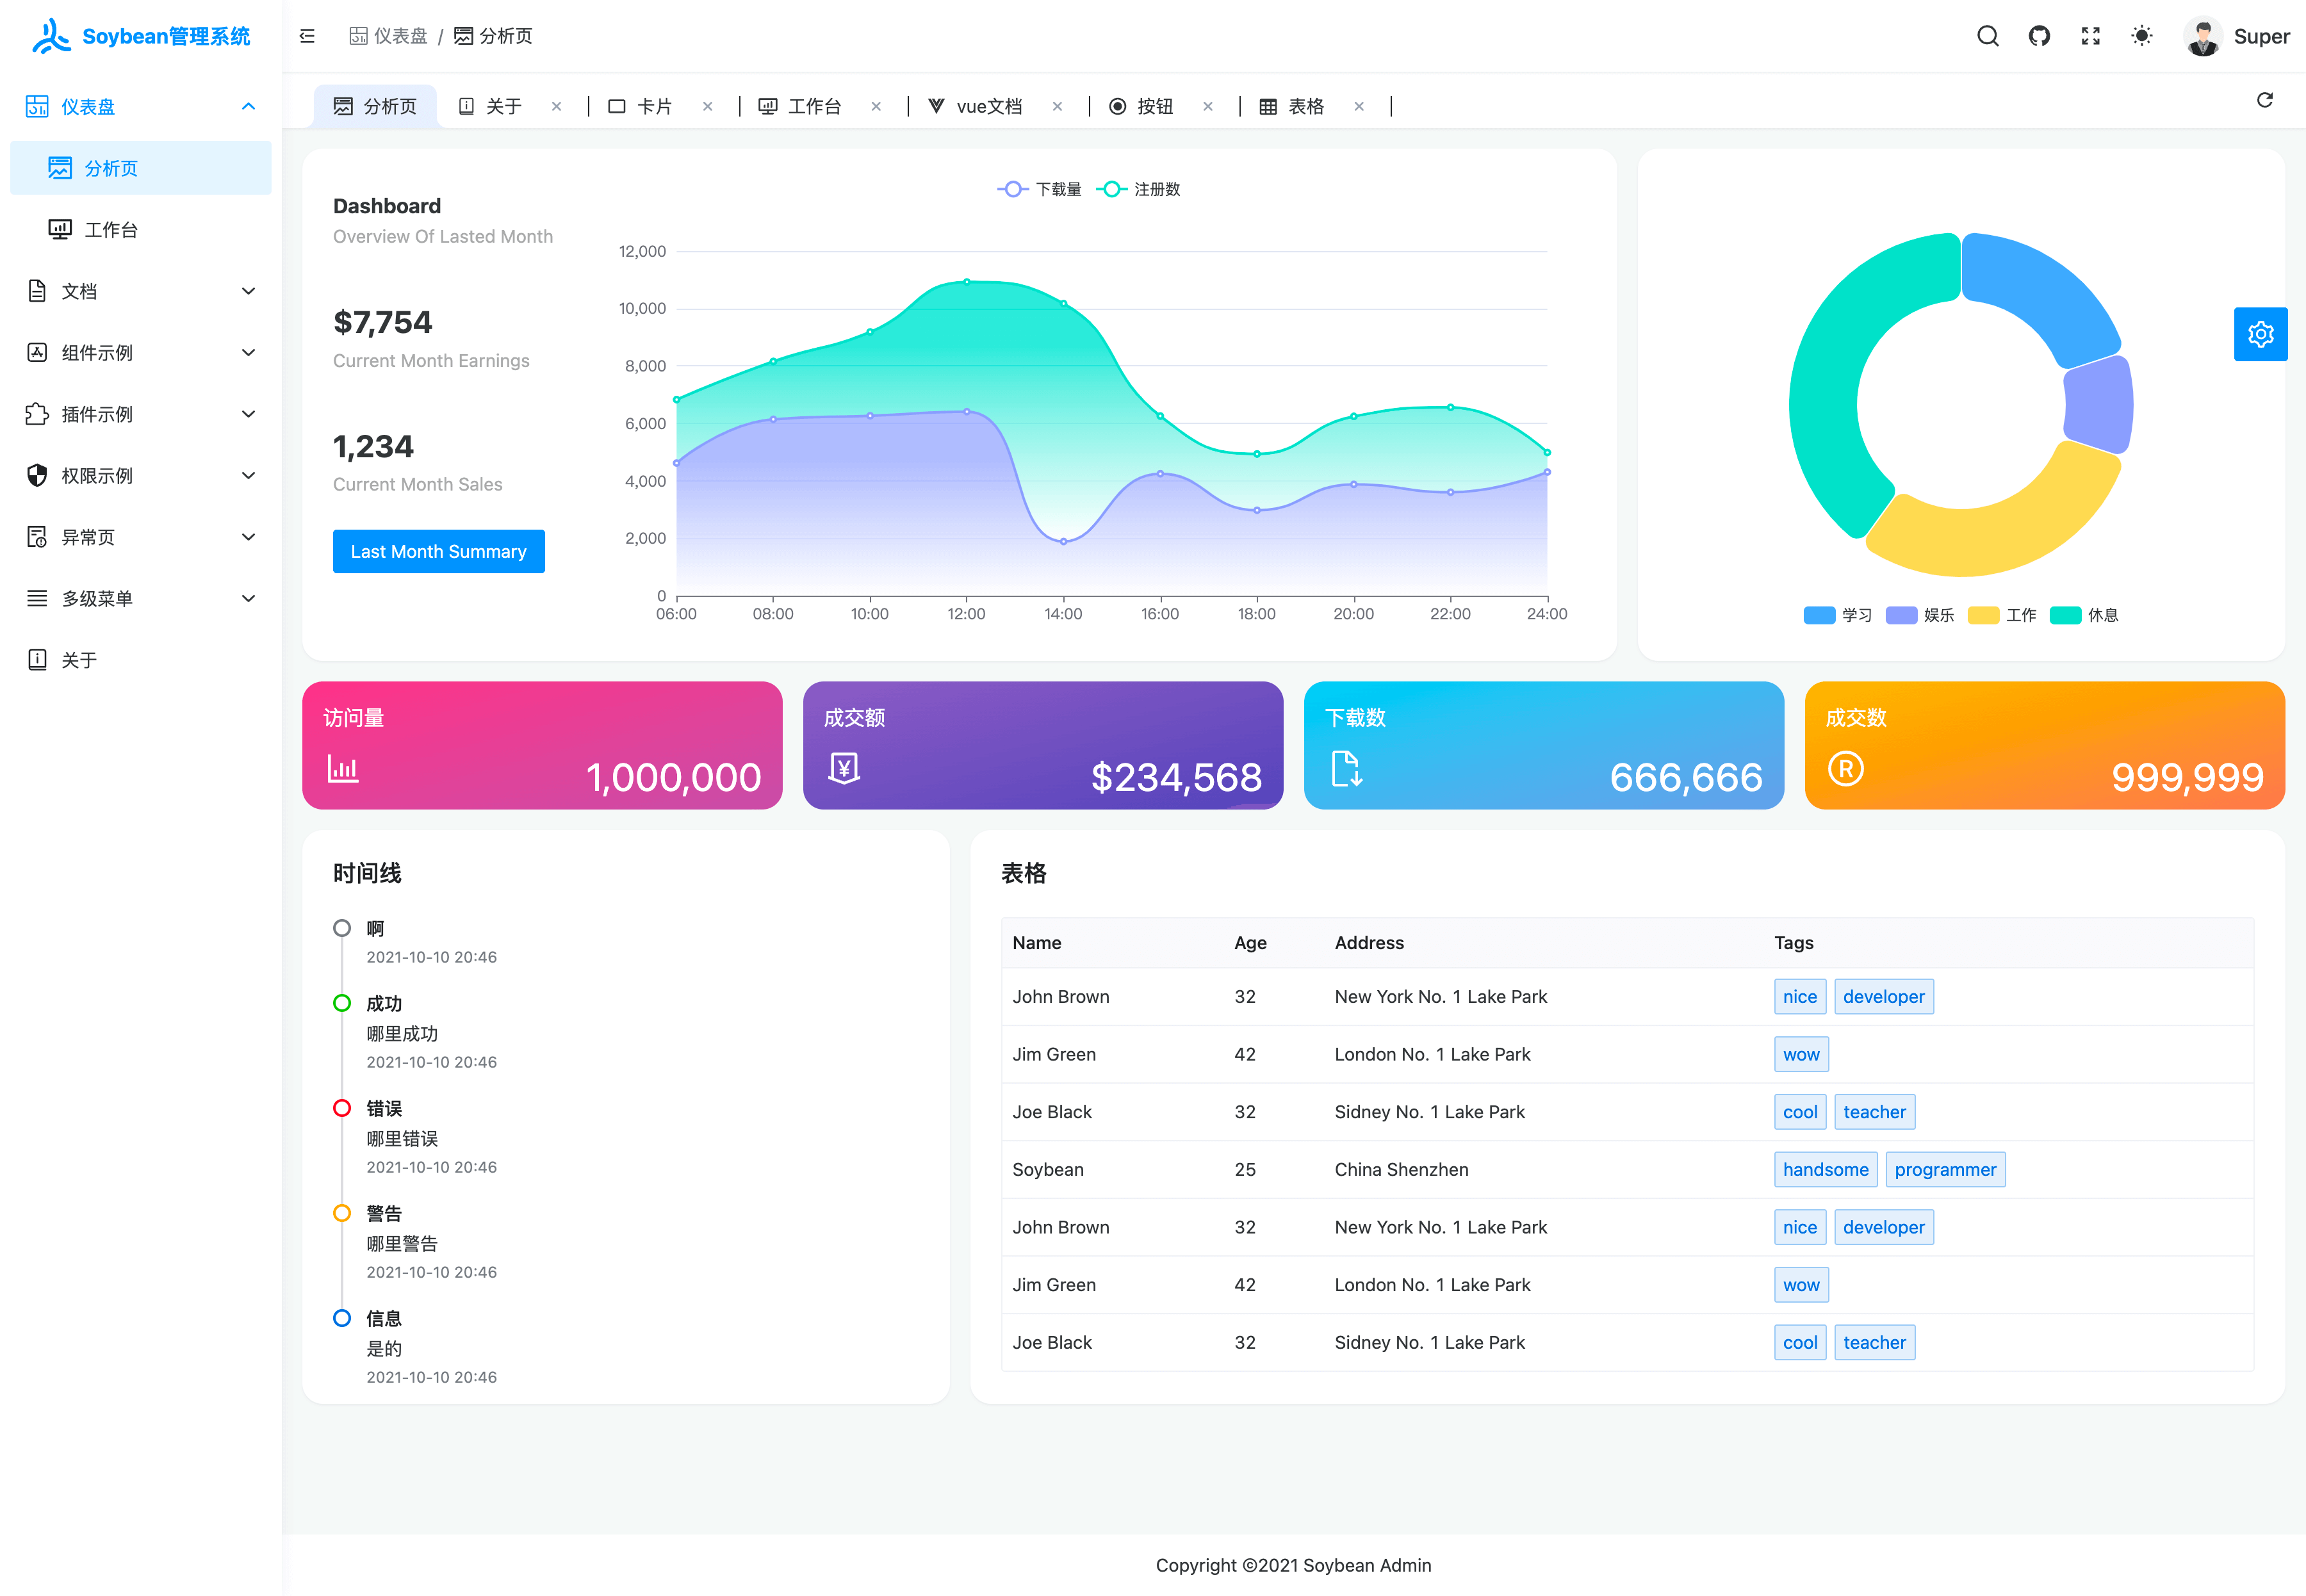Viewport: 2306px width, 1596px height.
Task: Click the Soybean logo icon
Action: click(51, 36)
